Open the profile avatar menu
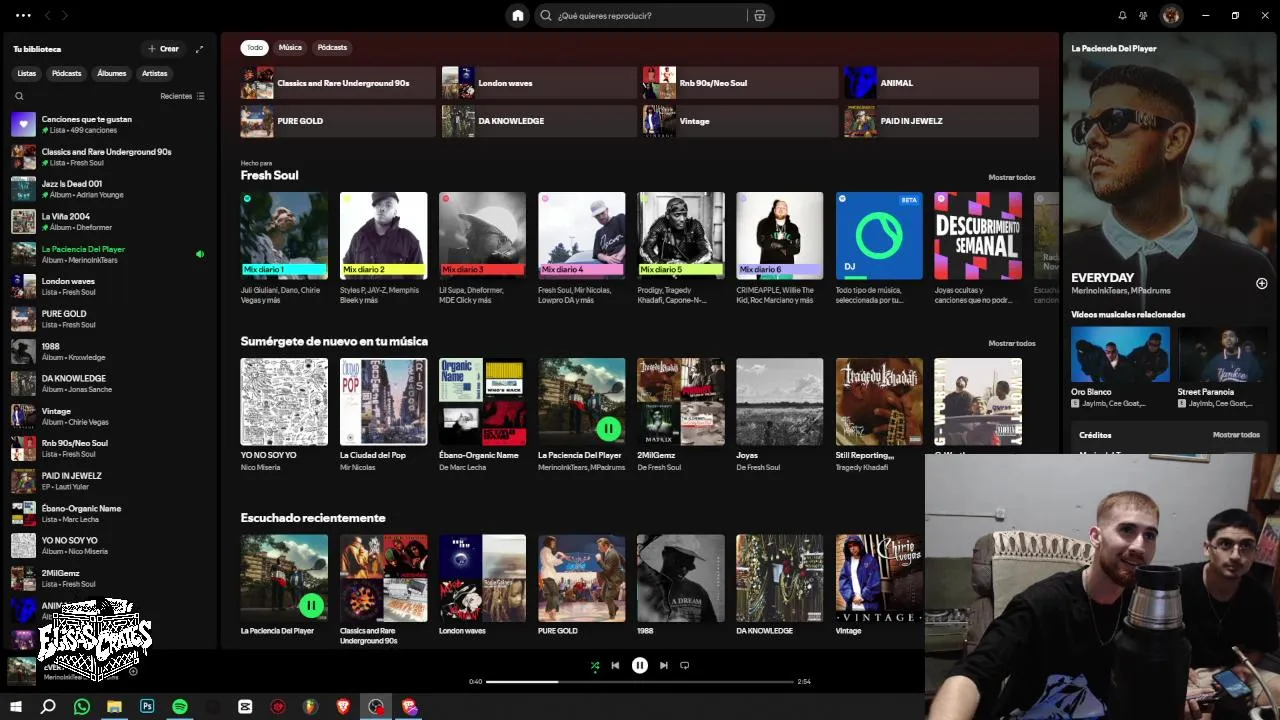This screenshot has height=720, width=1280. pyautogui.click(x=1171, y=15)
